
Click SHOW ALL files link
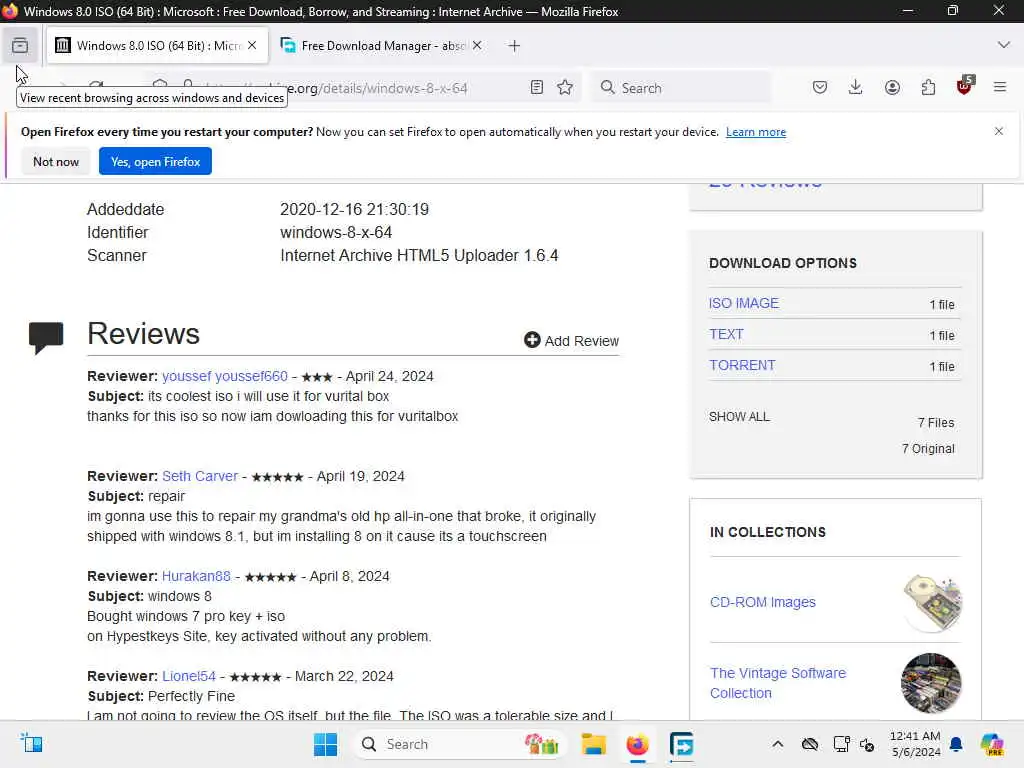(739, 417)
